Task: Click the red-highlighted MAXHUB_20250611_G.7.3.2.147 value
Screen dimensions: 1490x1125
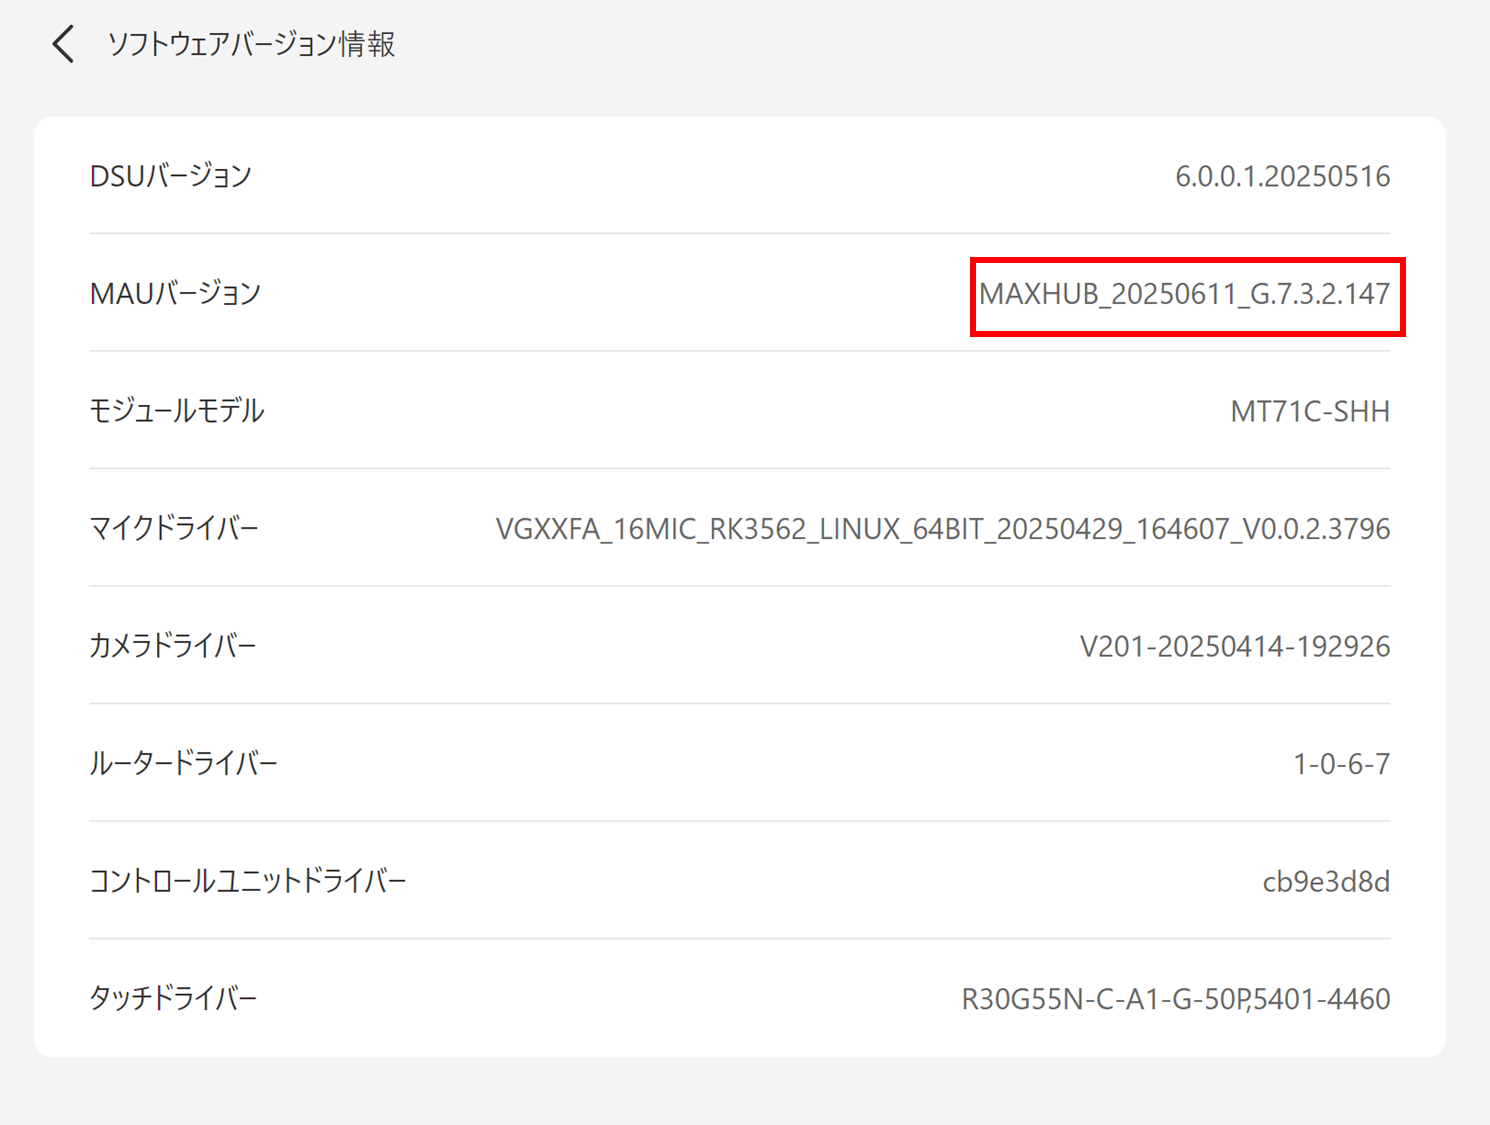Action: point(1185,294)
